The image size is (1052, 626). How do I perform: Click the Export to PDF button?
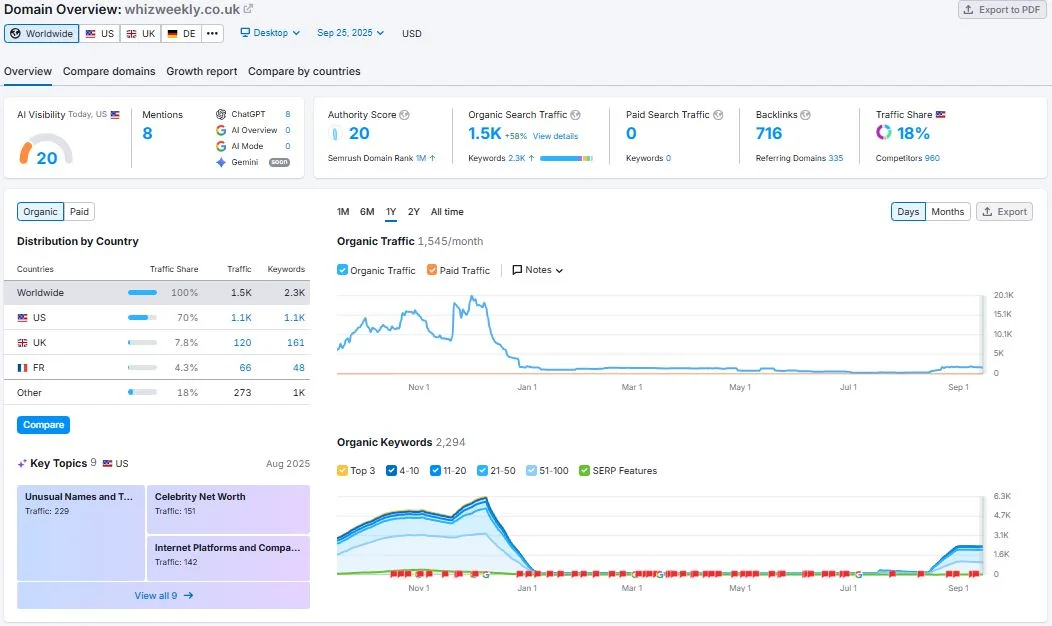point(1002,9)
